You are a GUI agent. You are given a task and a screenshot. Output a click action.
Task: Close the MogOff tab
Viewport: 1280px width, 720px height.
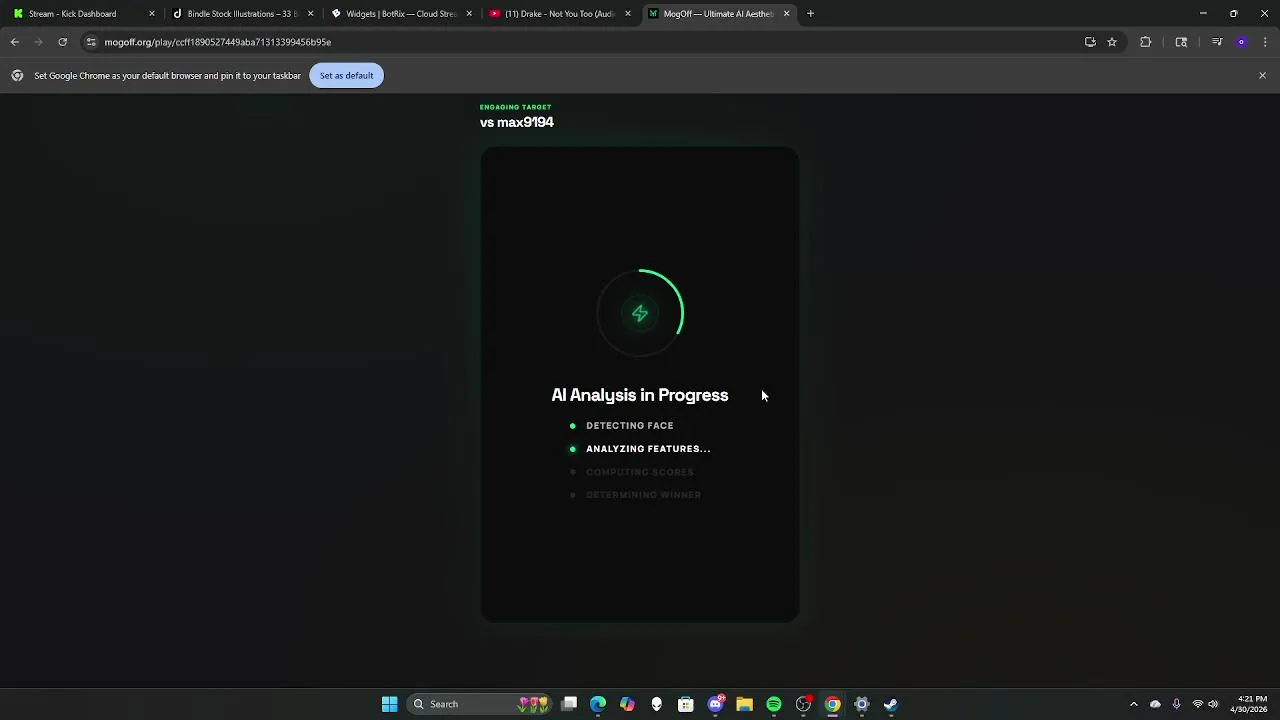tap(786, 14)
